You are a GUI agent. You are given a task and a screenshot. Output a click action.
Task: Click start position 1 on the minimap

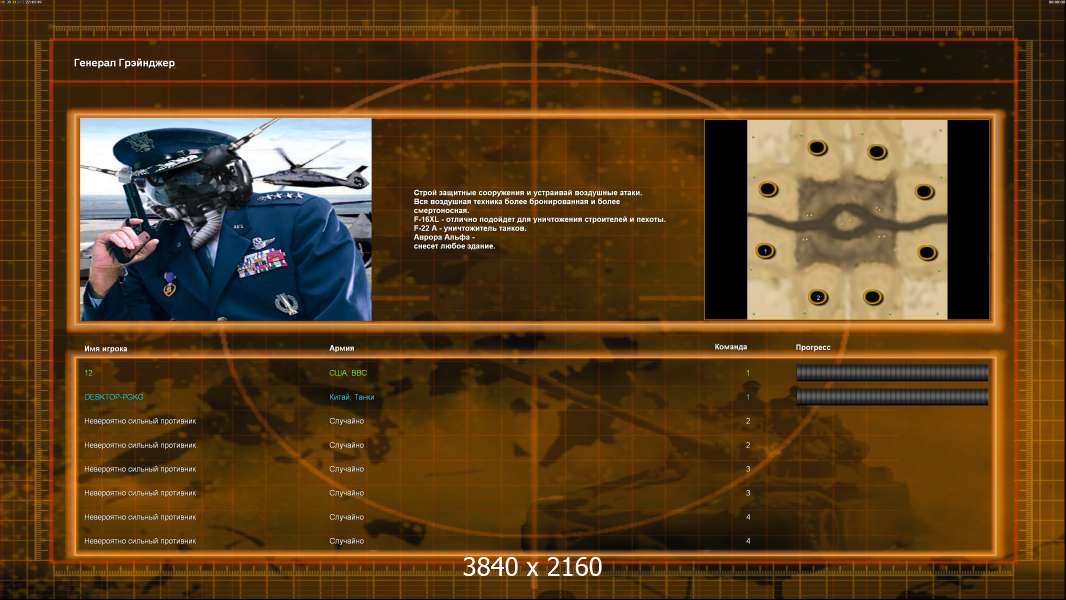[765, 250]
